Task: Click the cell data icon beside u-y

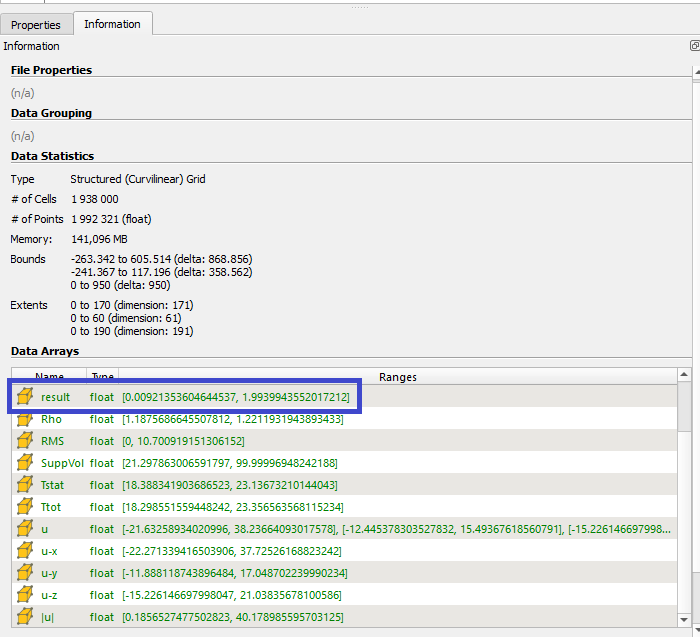Action: tap(25, 573)
